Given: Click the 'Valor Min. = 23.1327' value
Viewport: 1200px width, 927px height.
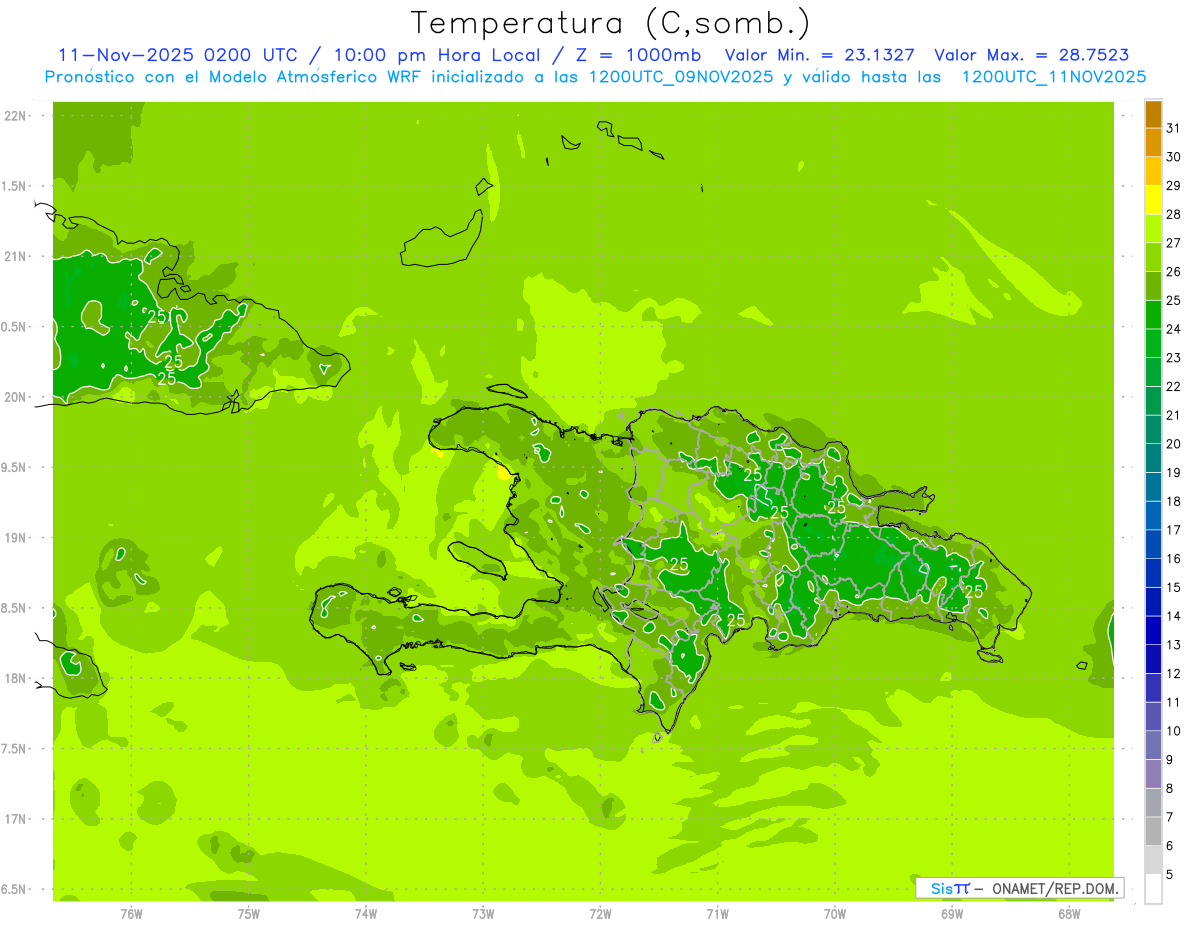Looking at the screenshot, I should [x=819, y=55].
